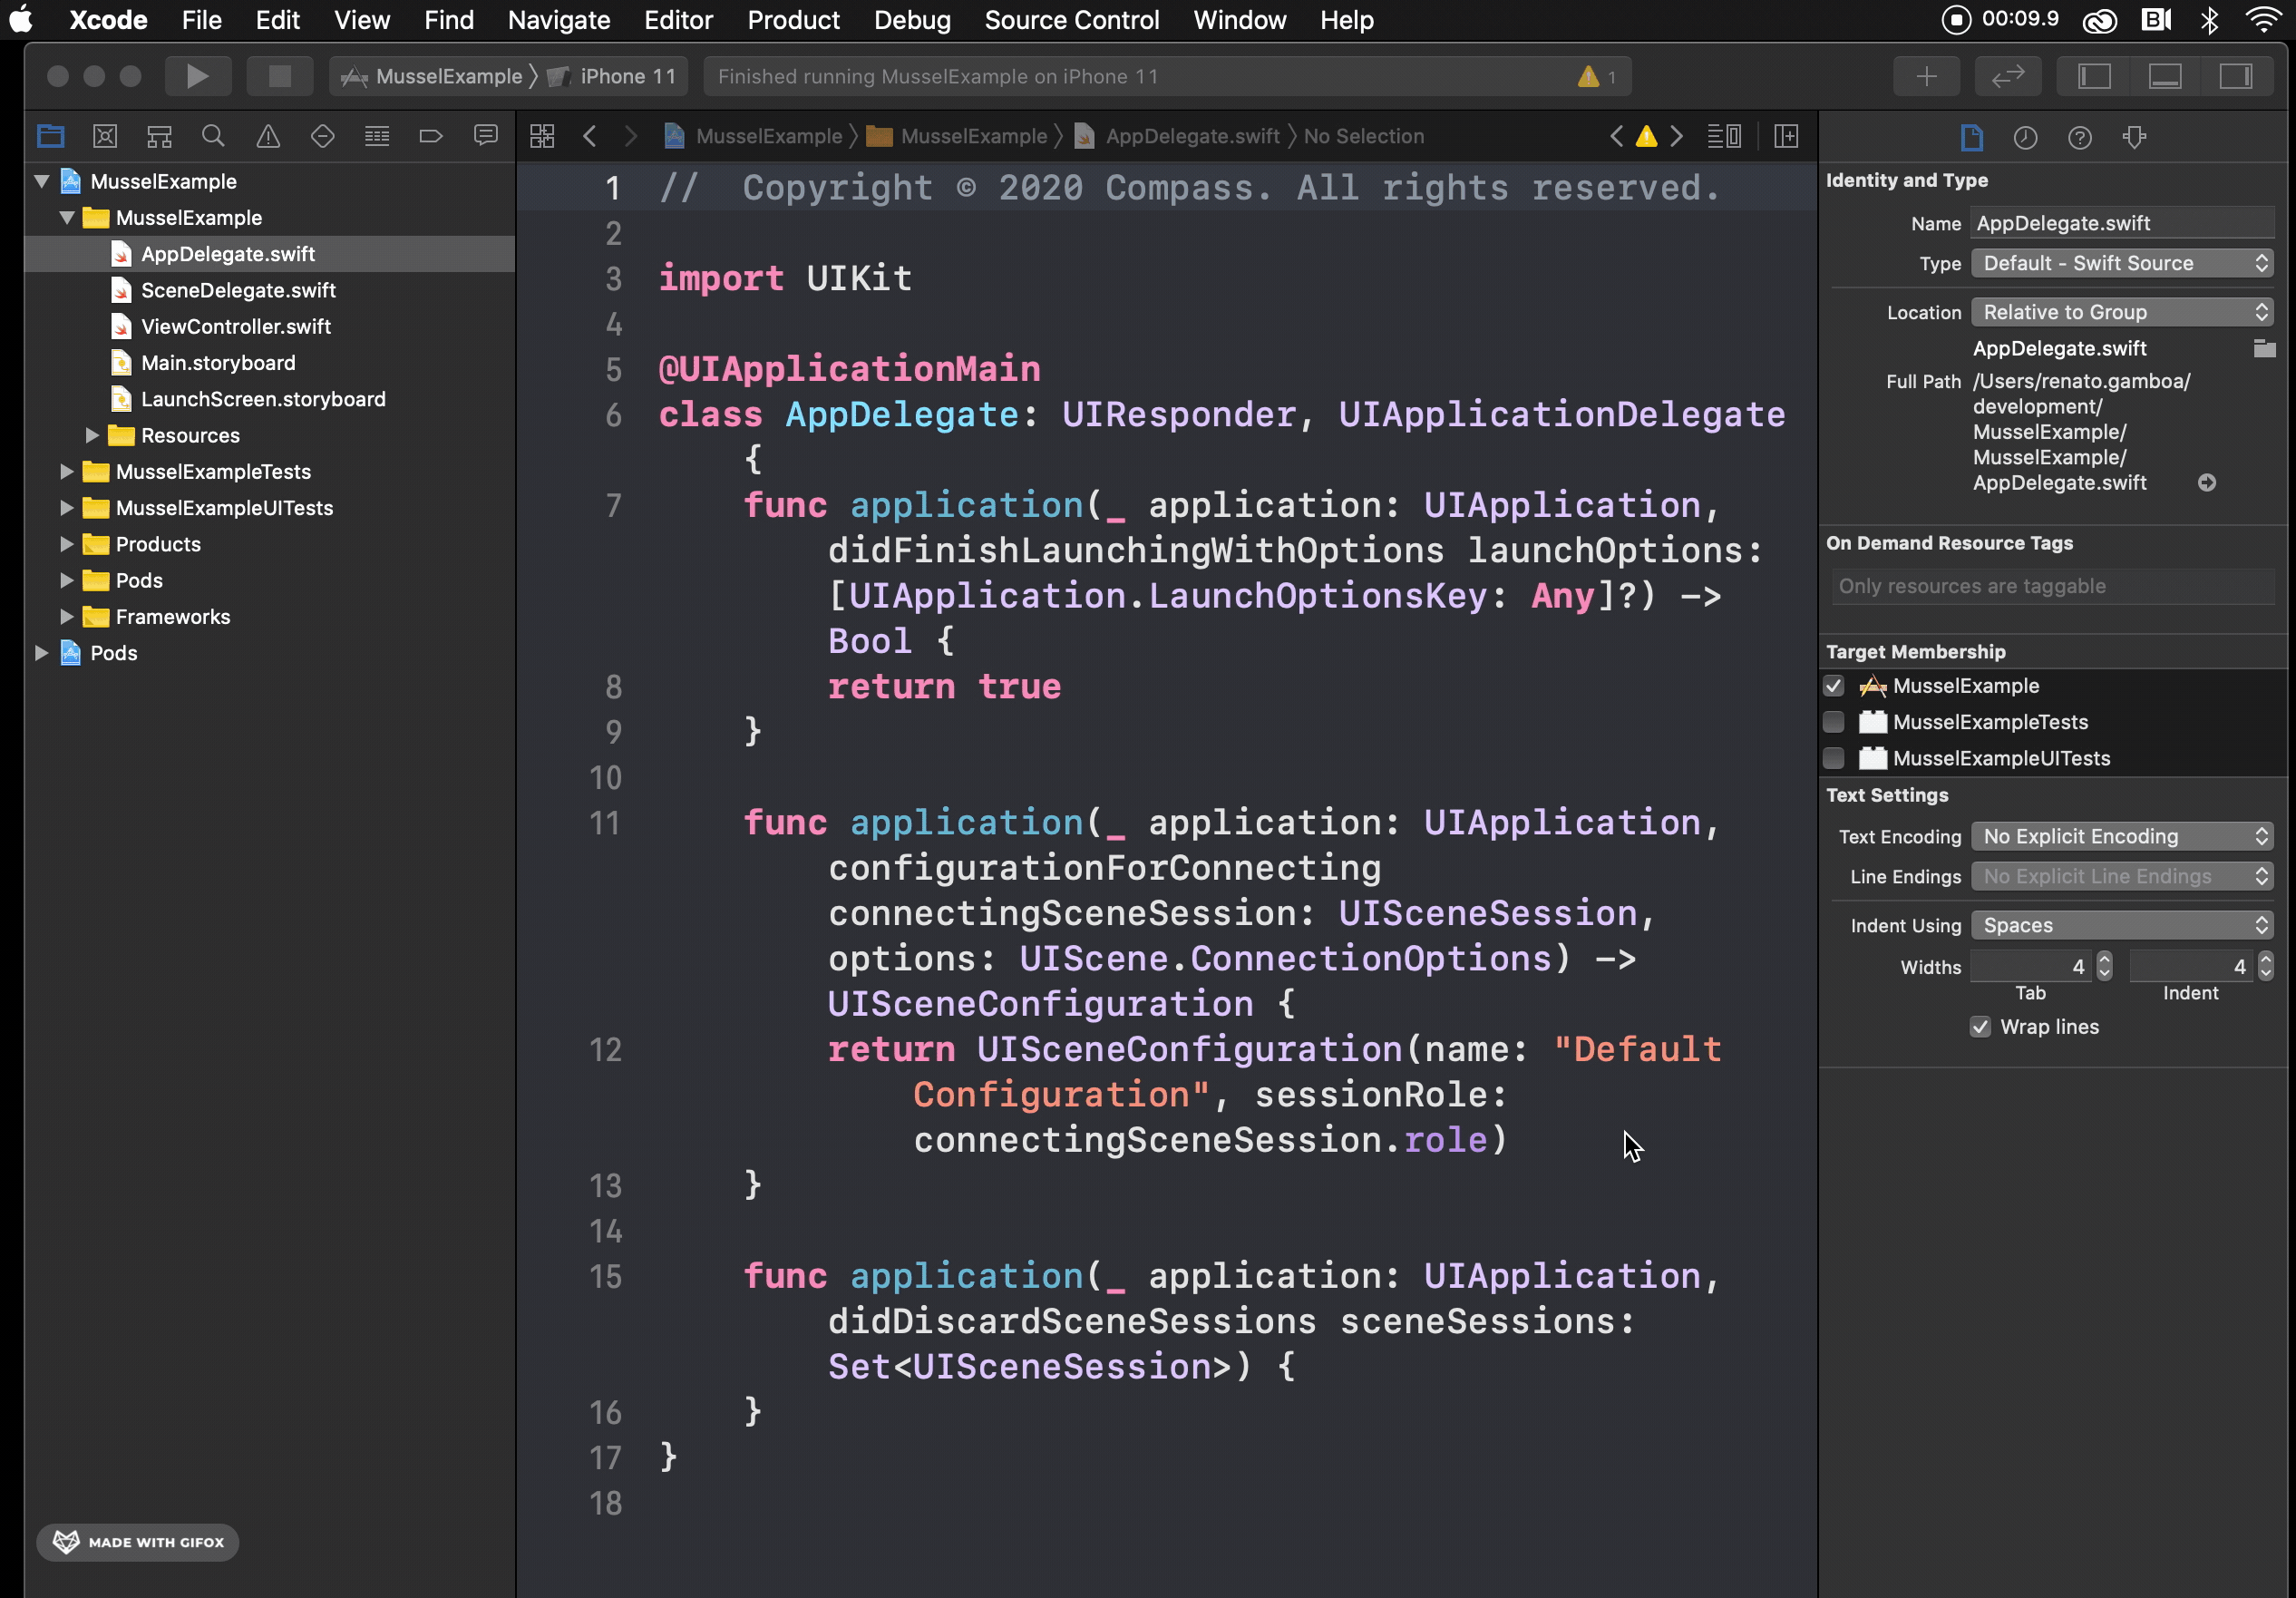Select ViewController.swift in the navigator
Screen dimensions: 2296x1598
pyautogui.click(x=236, y=326)
